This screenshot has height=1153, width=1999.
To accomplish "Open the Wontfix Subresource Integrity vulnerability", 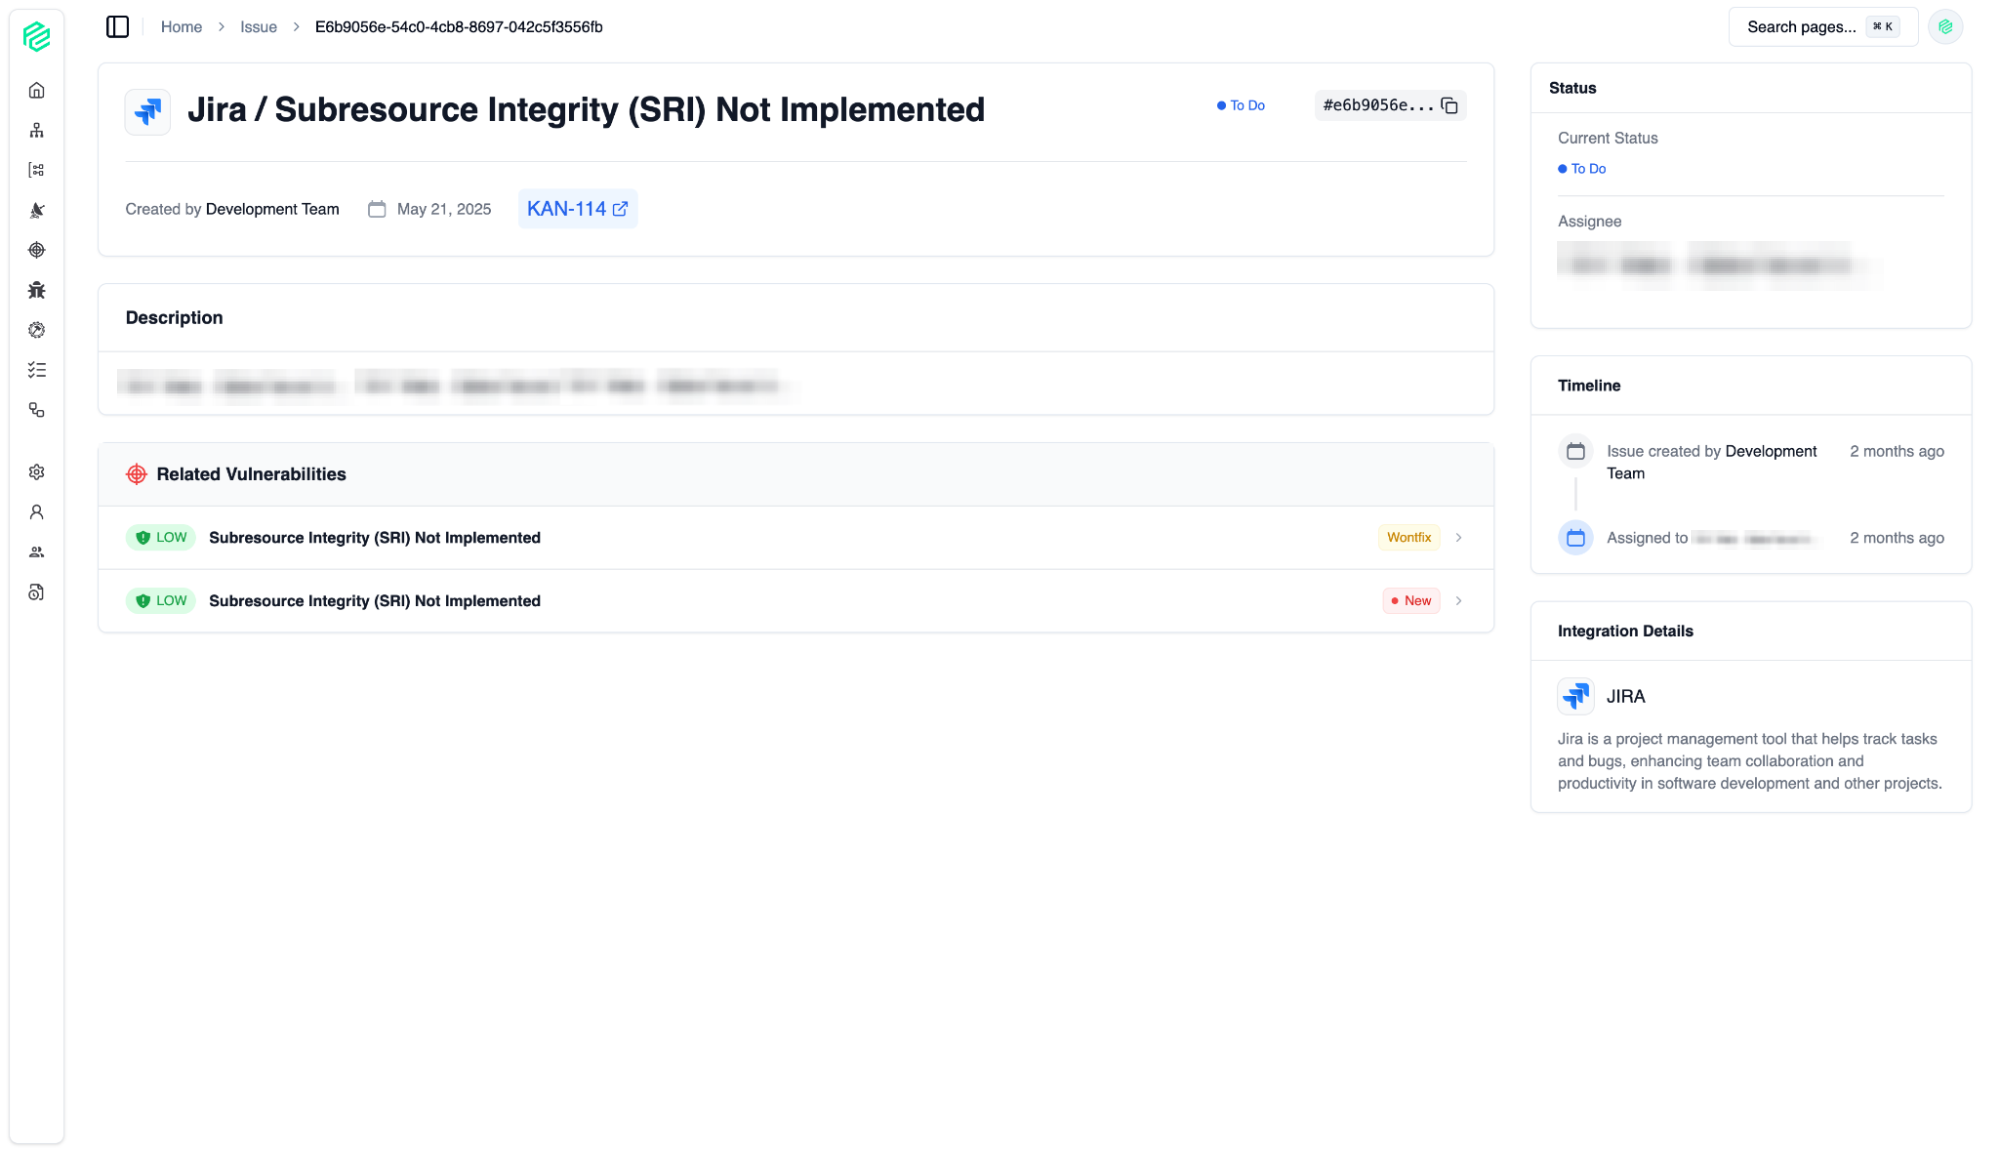I will point(375,538).
